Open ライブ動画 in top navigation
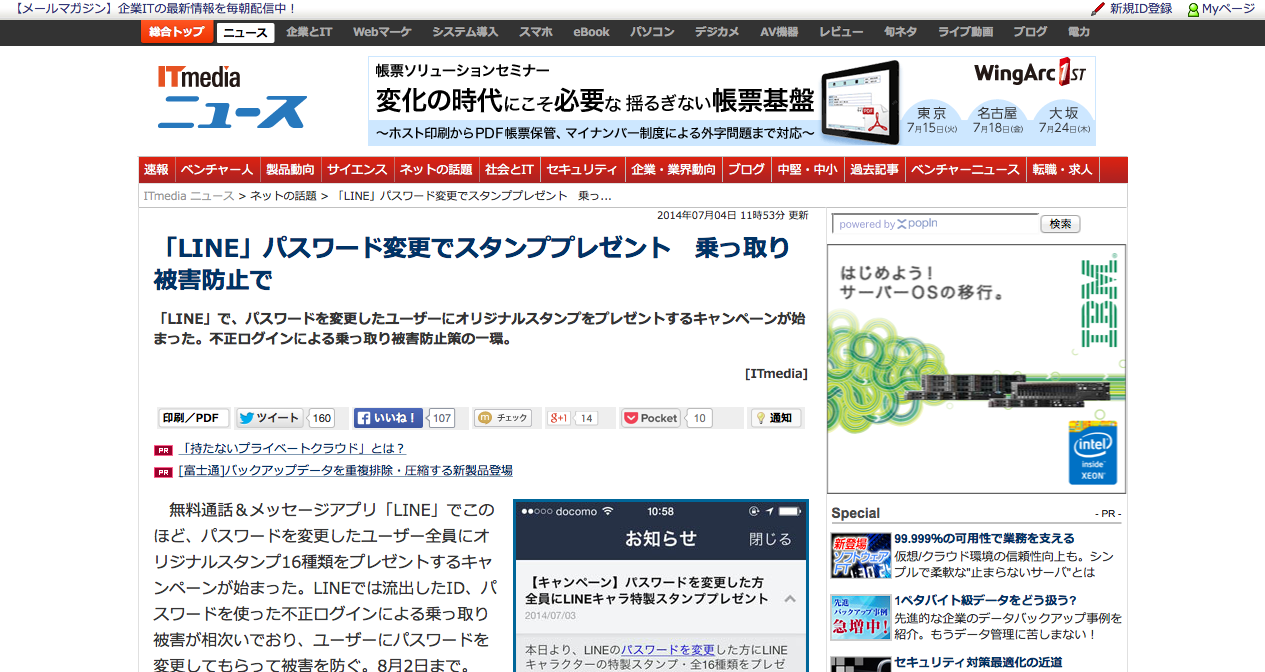 966,32
